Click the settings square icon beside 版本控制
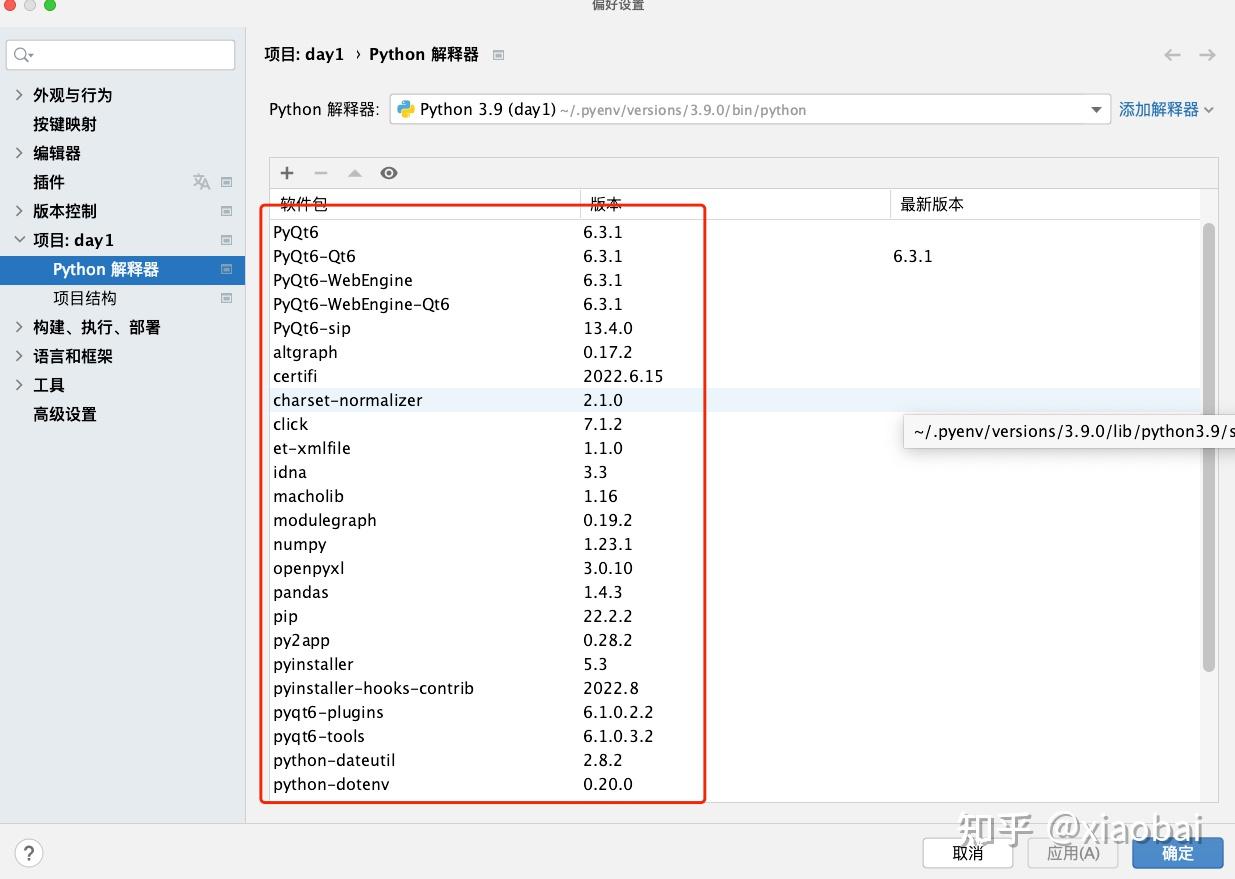Image resolution: width=1235 pixels, height=879 pixels. tap(227, 211)
